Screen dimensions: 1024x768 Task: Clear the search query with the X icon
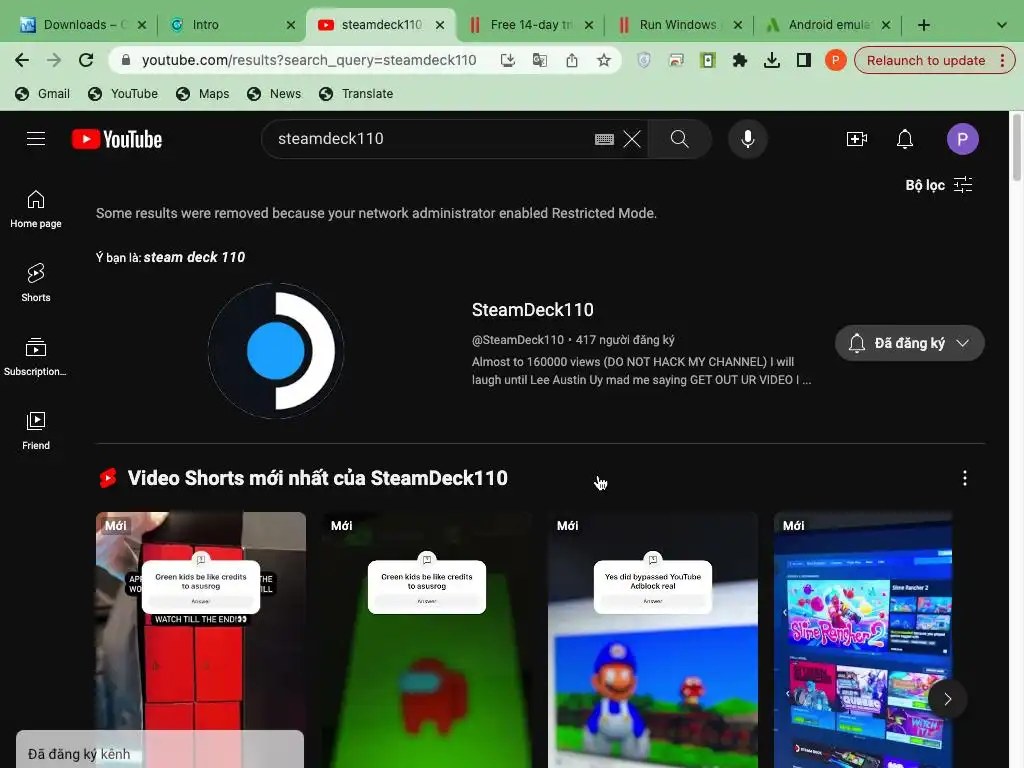632,139
